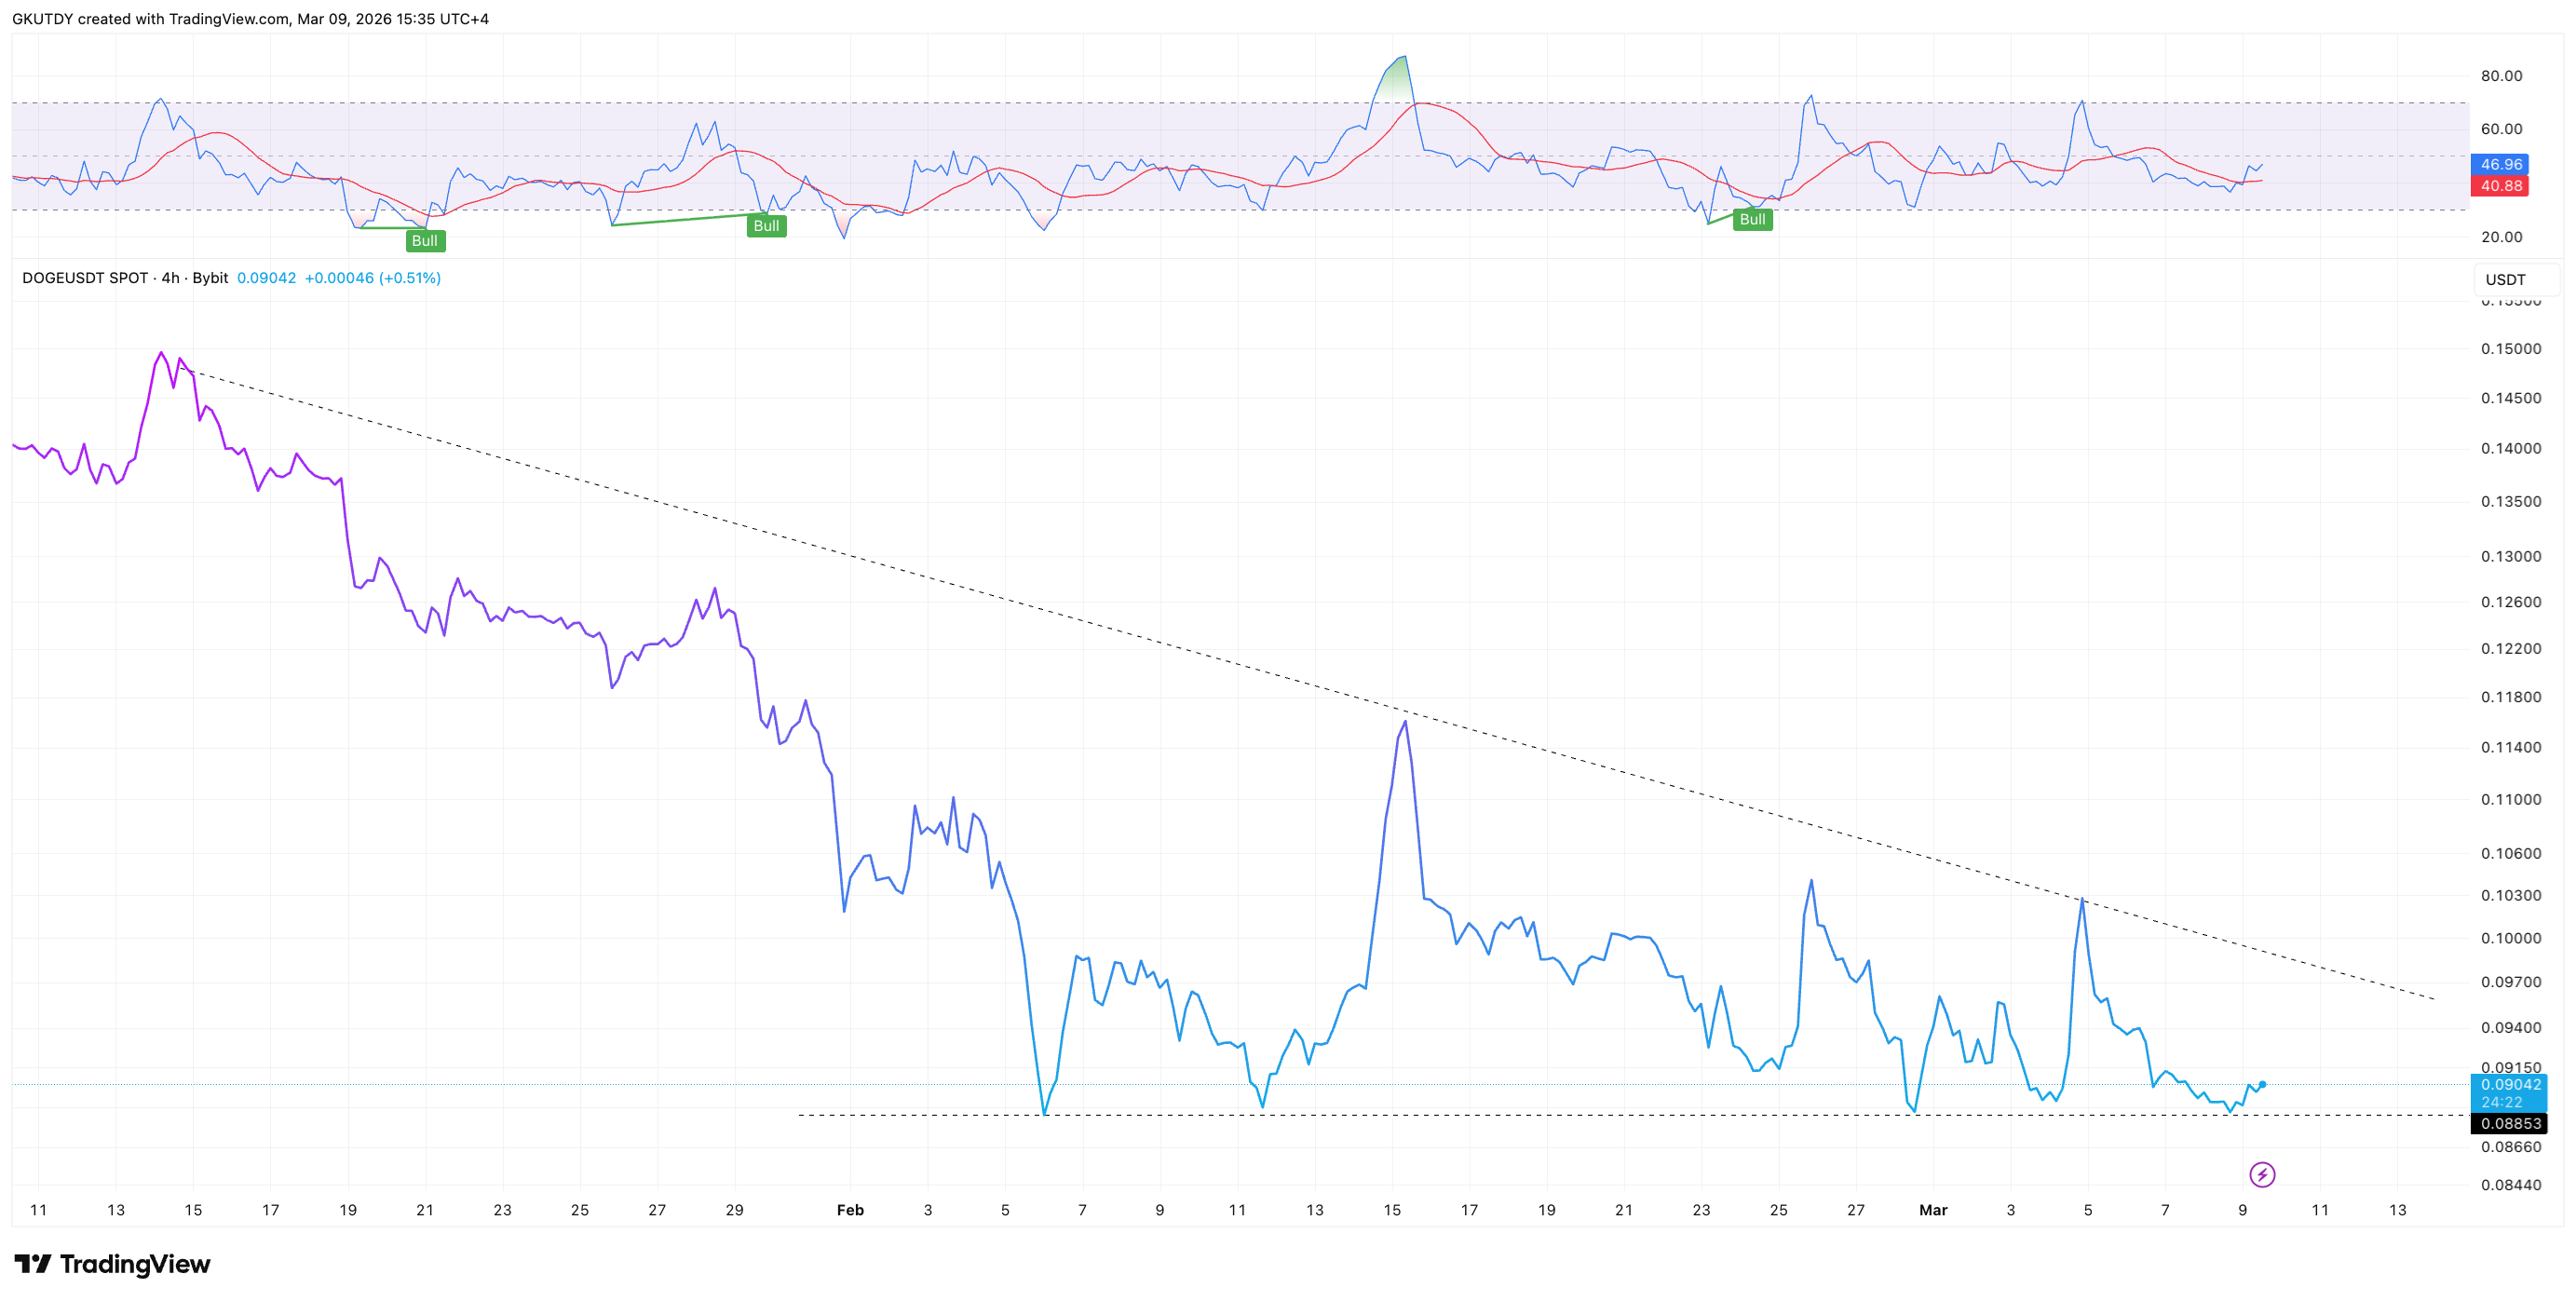This screenshot has height=1301, width=2576.
Task: Click the +0.00046 (+0.51%) price change
Action: point(372,278)
